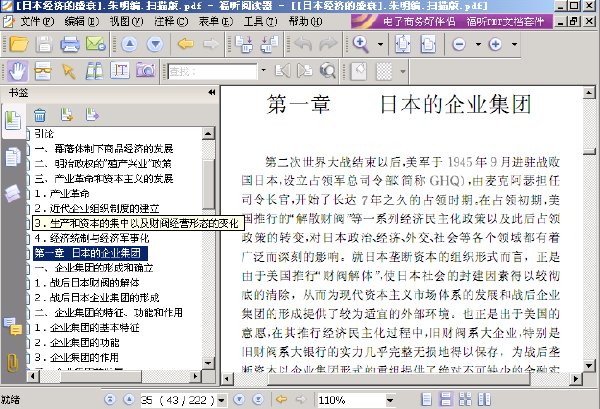The image size is (600, 409).
Task: Go to bookmark 1．战后日本财阀的解体
Action: [x=87, y=283]
